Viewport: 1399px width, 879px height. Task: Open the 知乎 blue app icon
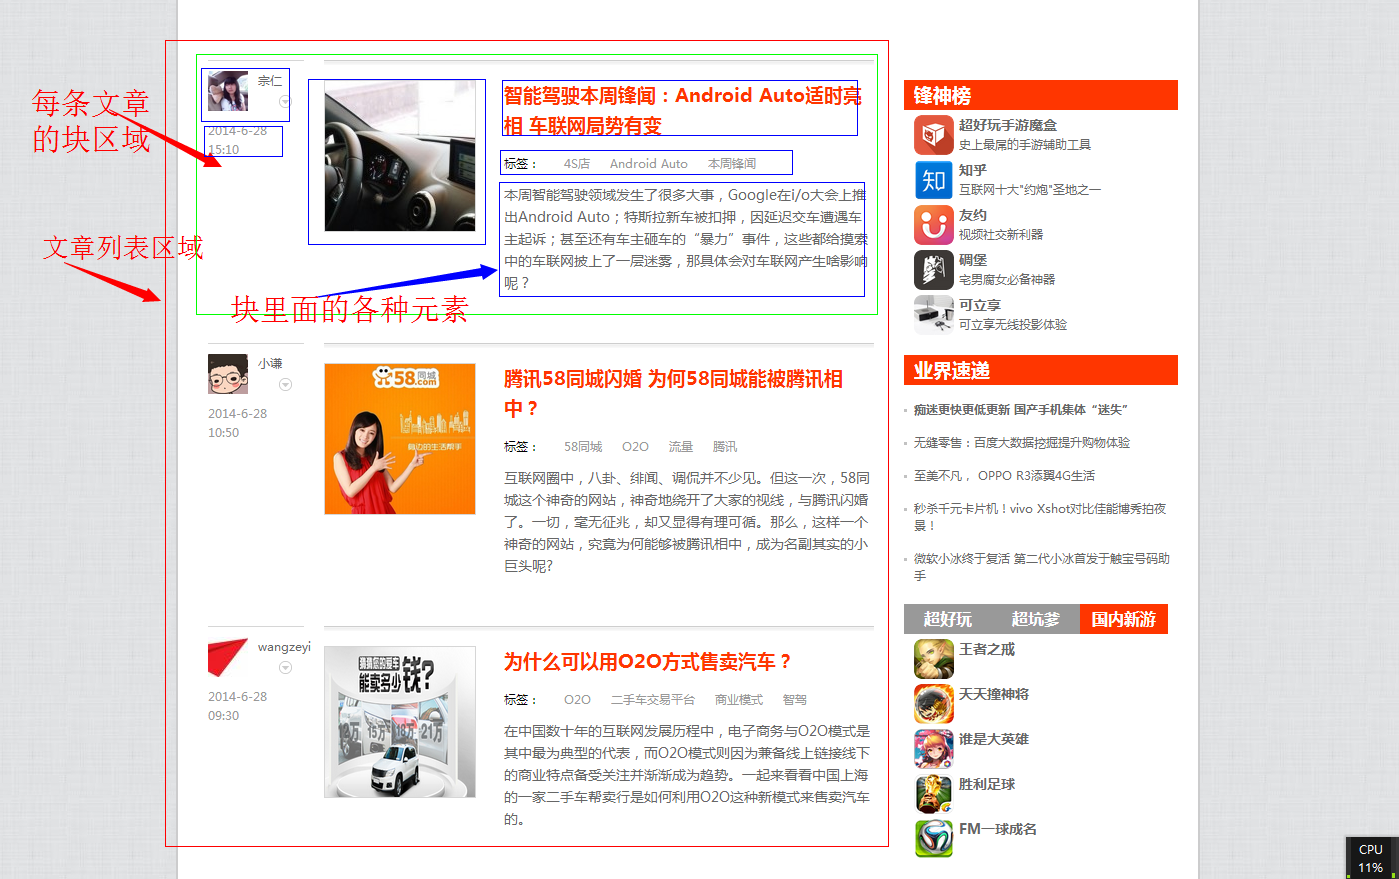click(x=933, y=180)
